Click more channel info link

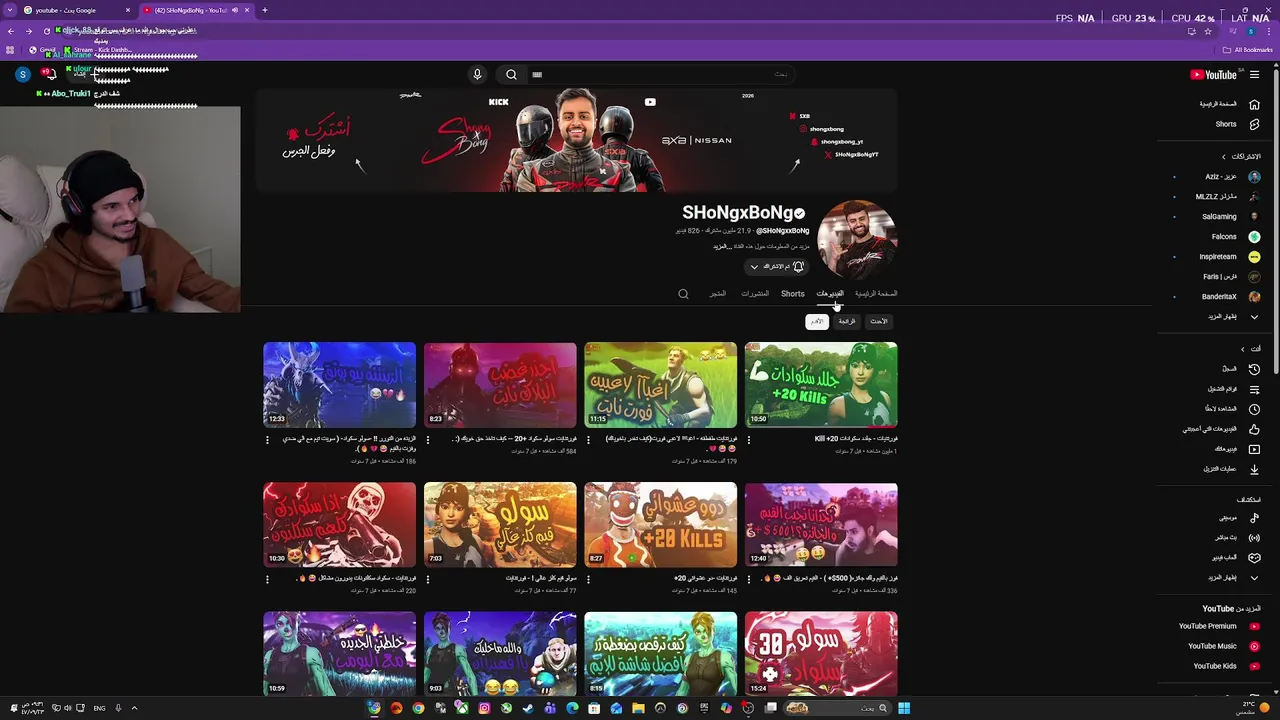[723, 246]
